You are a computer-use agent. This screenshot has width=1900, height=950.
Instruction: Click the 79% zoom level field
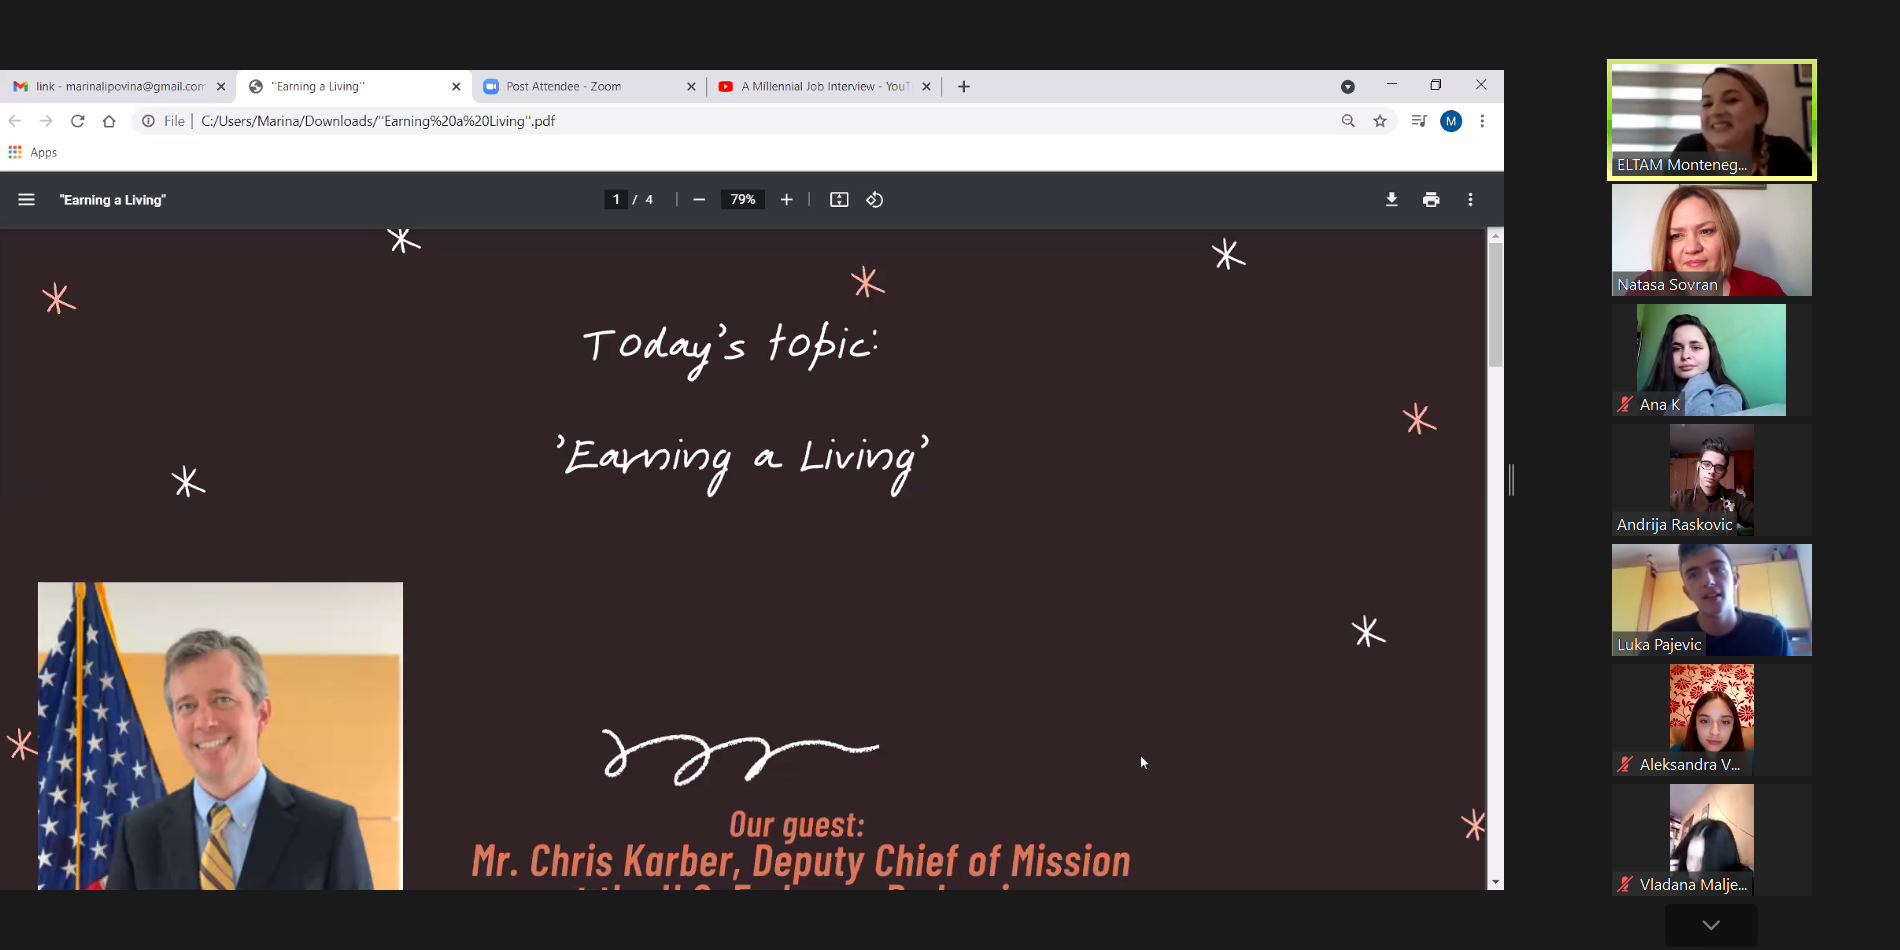[x=743, y=200]
